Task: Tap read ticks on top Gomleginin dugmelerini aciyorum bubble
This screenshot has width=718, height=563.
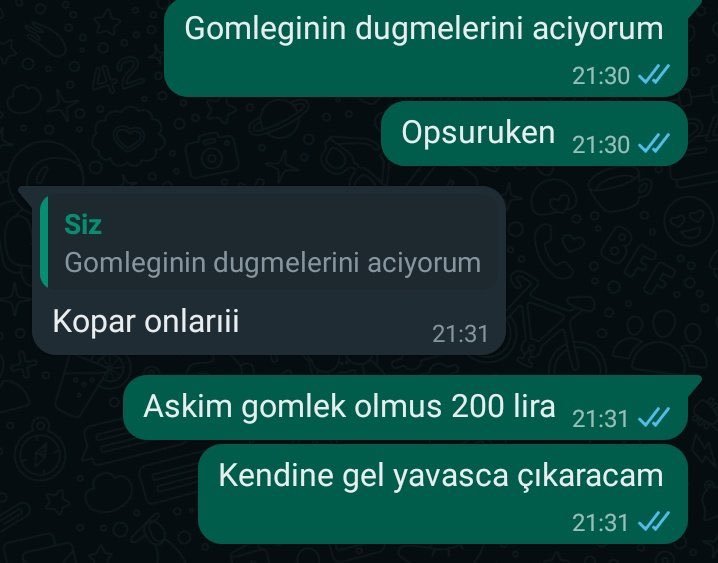Action: coord(654,74)
